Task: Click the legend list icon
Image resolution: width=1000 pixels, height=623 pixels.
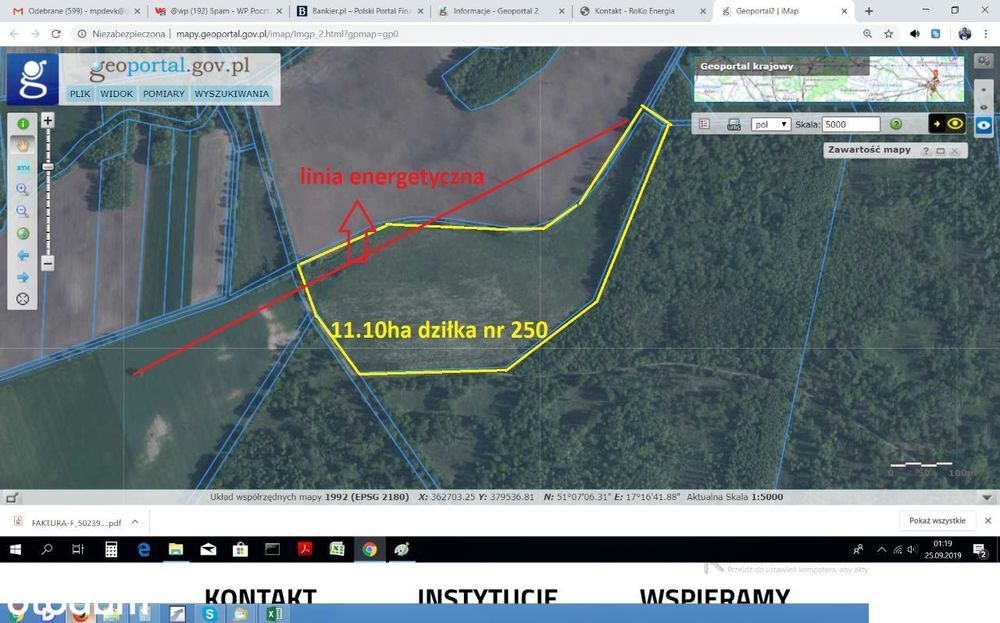Action: (x=705, y=124)
